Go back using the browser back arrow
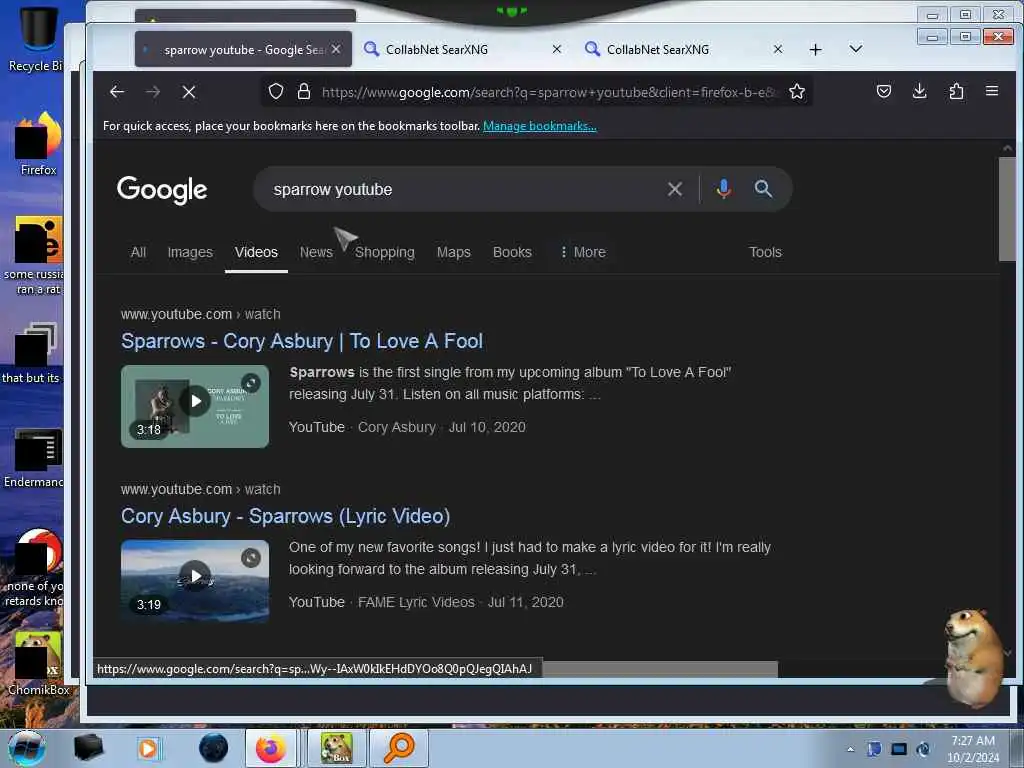The image size is (1024, 768). tap(117, 92)
